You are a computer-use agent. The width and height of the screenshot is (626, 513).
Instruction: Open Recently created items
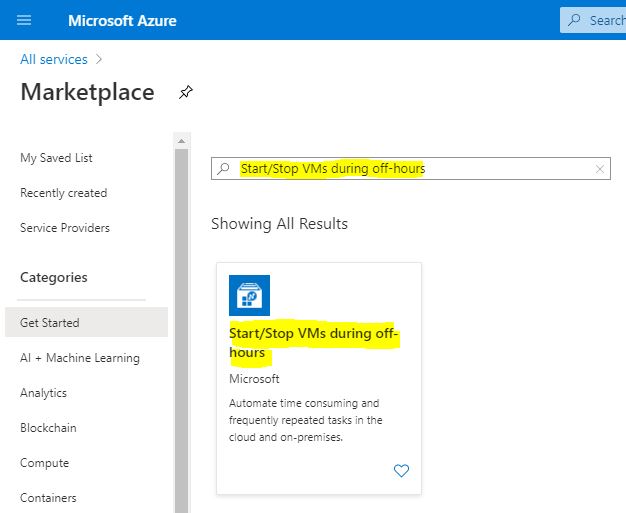[x=63, y=193]
